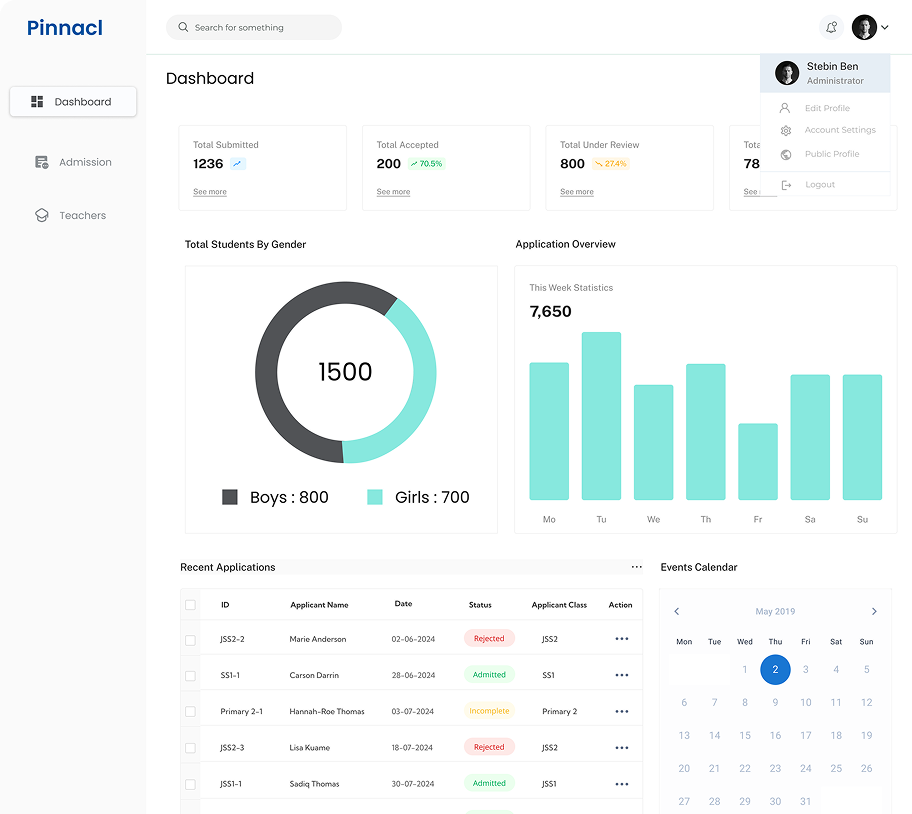912x814 pixels.
Task: Tick the checkbox for Marie Anderson's row
Action: [x=190, y=640]
